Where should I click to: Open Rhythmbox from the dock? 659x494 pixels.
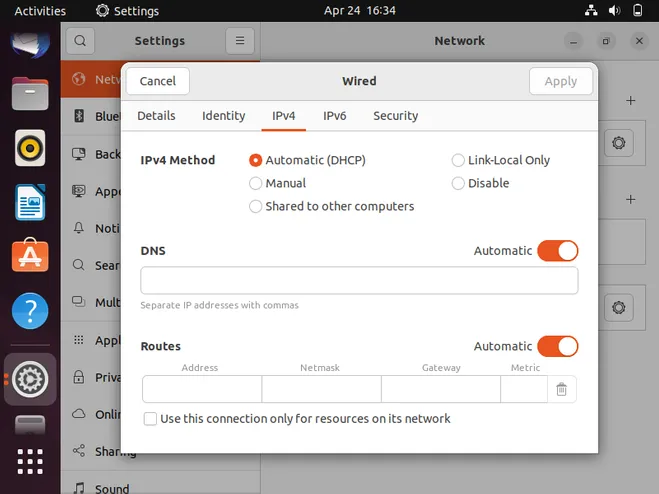point(30,148)
